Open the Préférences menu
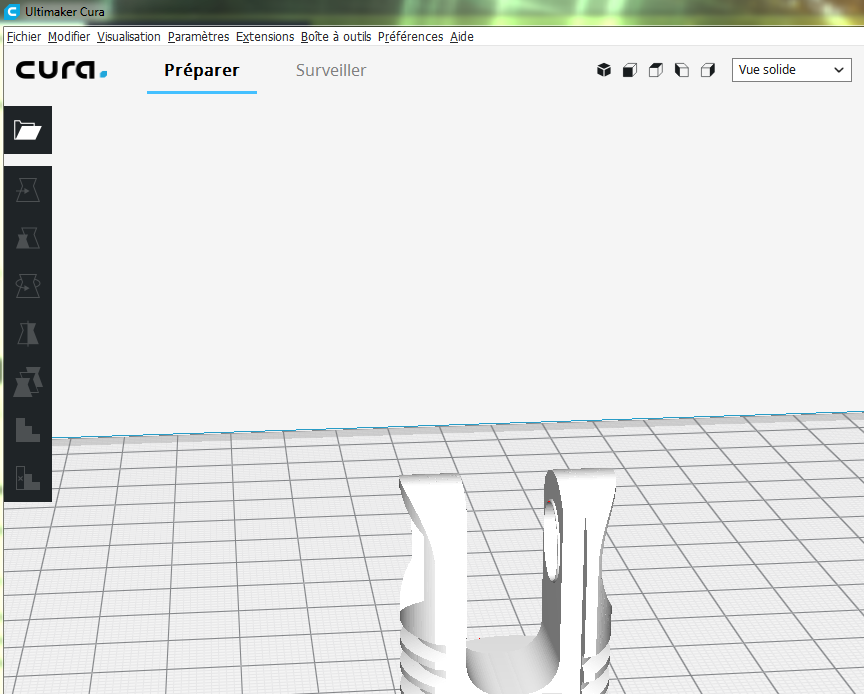This screenshot has width=864, height=694. click(411, 37)
